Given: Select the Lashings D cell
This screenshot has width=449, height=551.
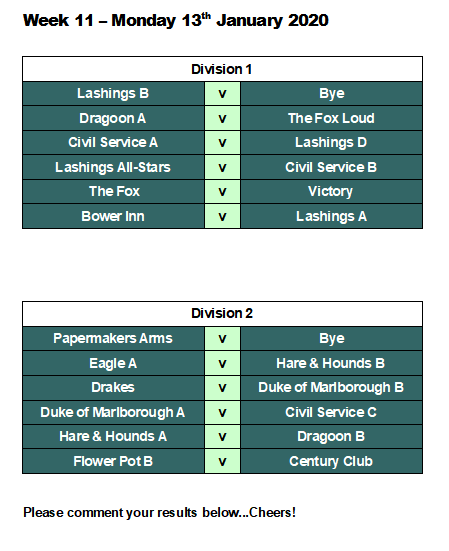Looking at the screenshot, I should coord(331,143).
